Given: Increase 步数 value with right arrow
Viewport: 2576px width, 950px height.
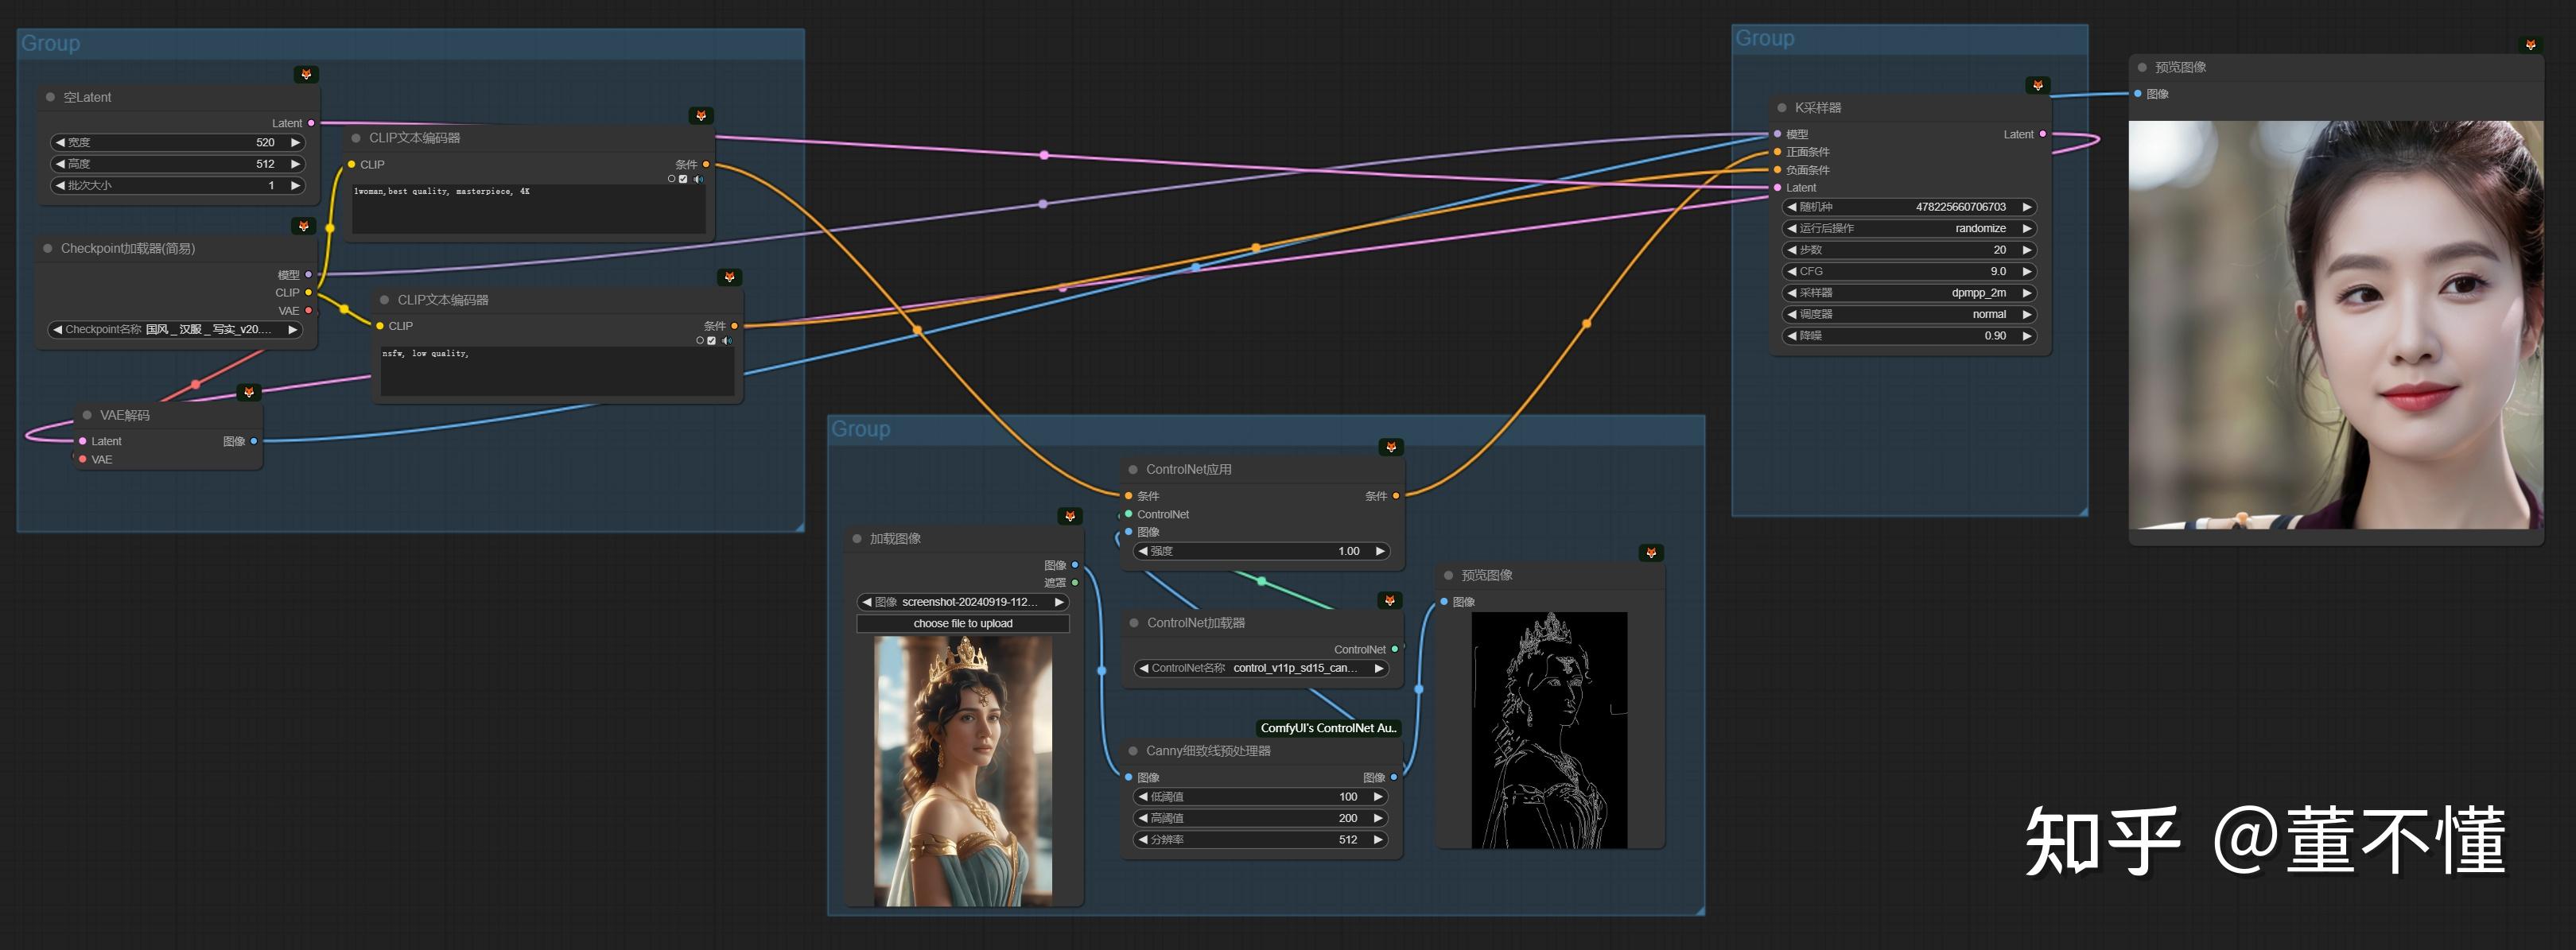Looking at the screenshot, I should click(x=2027, y=250).
